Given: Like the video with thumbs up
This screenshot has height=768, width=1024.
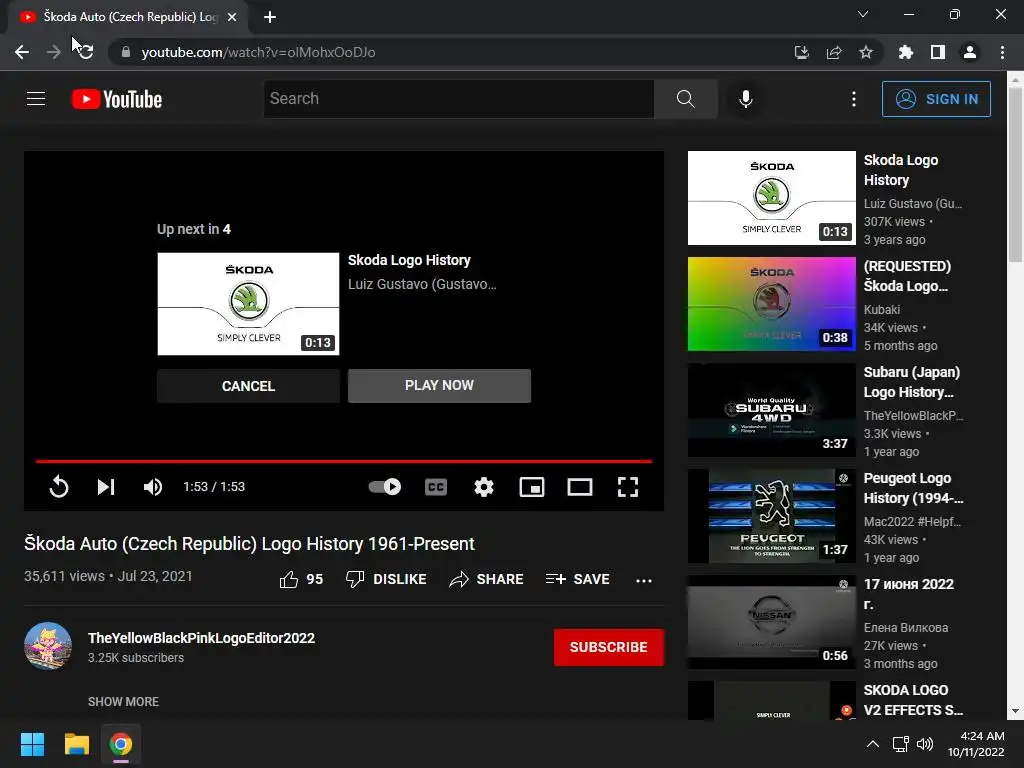Looking at the screenshot, I should 300,579.
